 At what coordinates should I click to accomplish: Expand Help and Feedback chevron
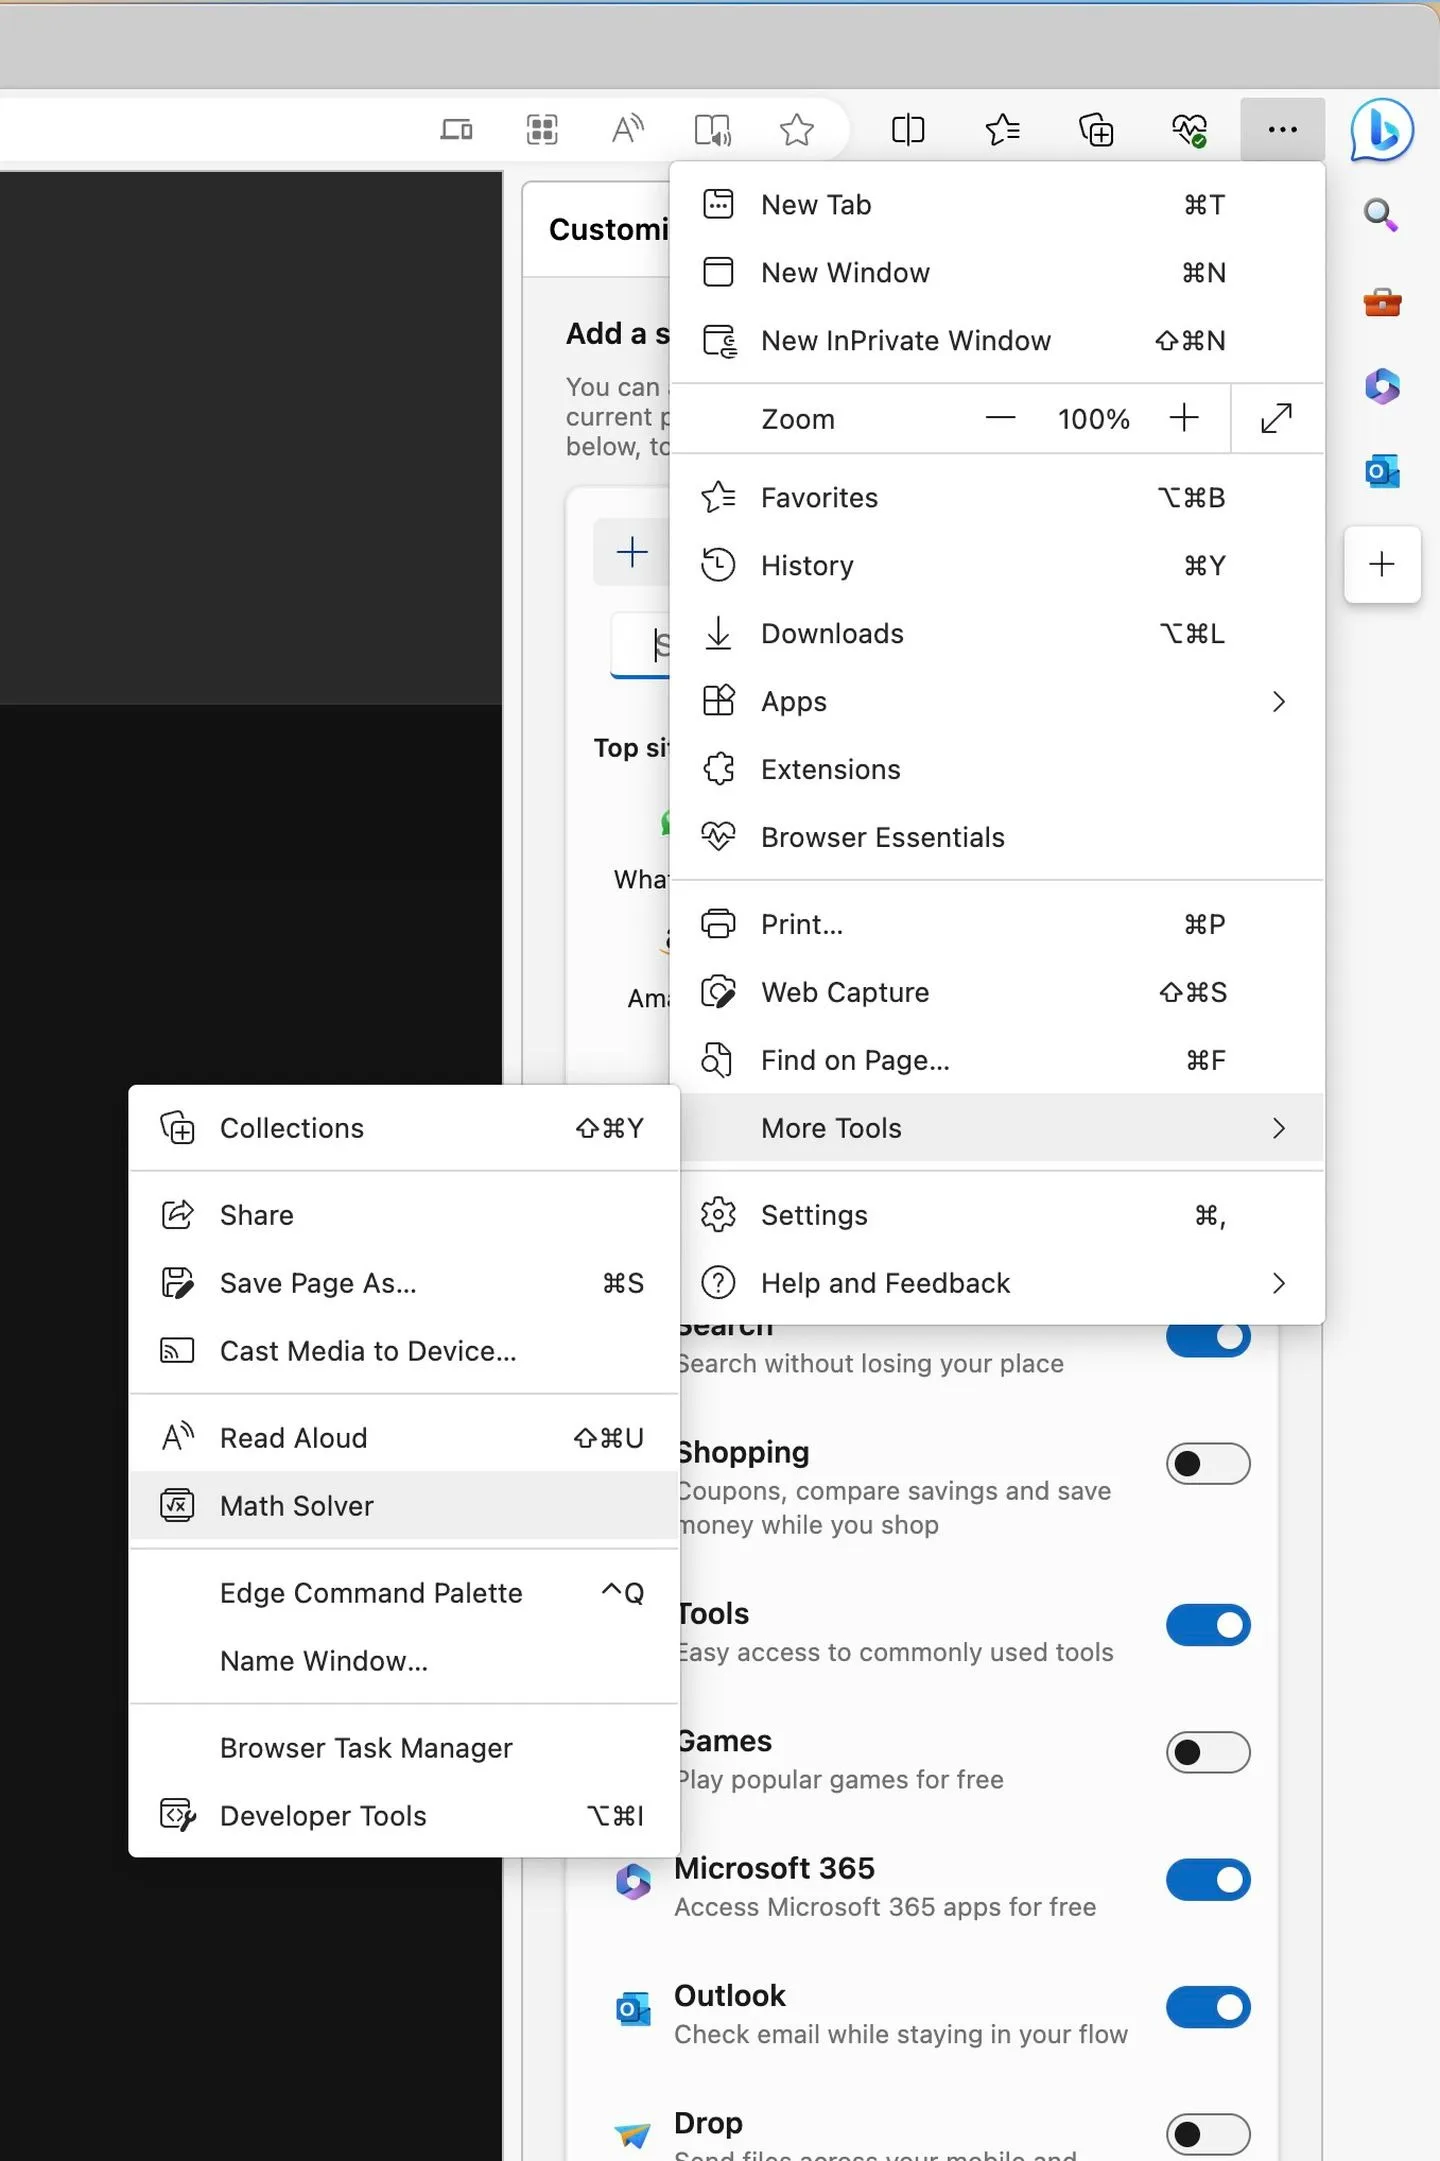click(x=1278, y=1283)
